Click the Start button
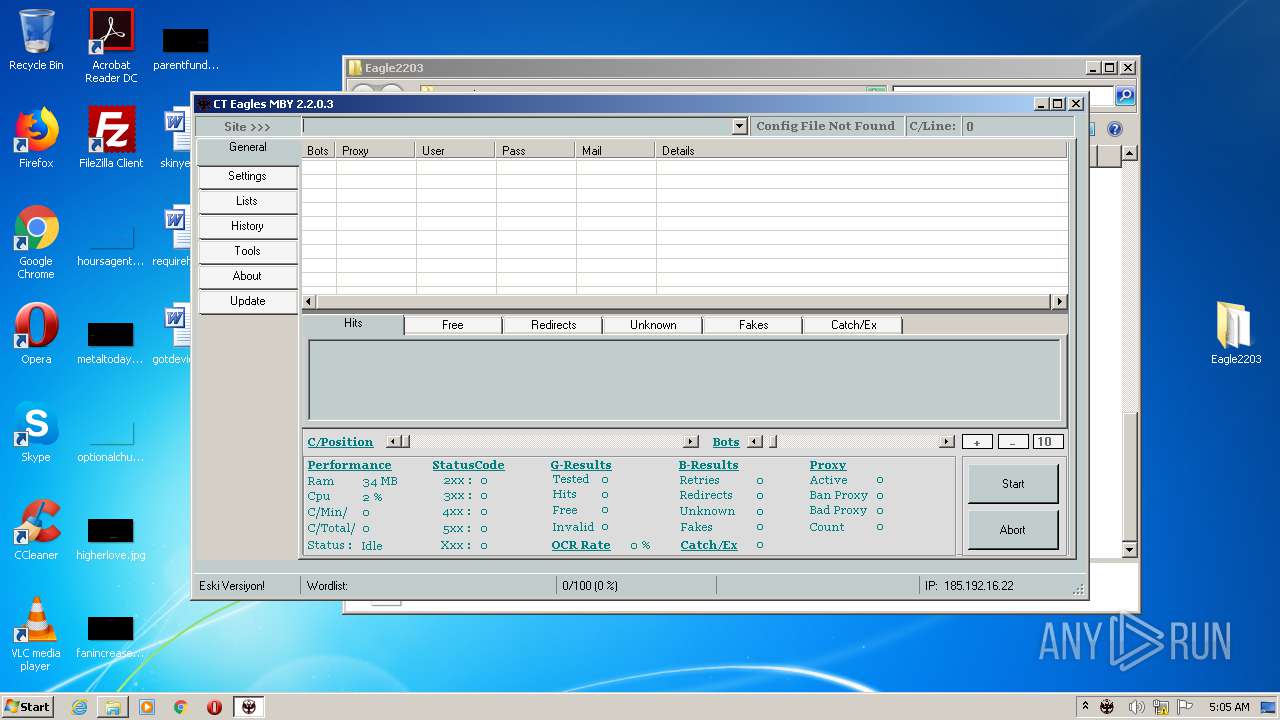This screenshot has height=720, width=1280. coord(1013,484)
